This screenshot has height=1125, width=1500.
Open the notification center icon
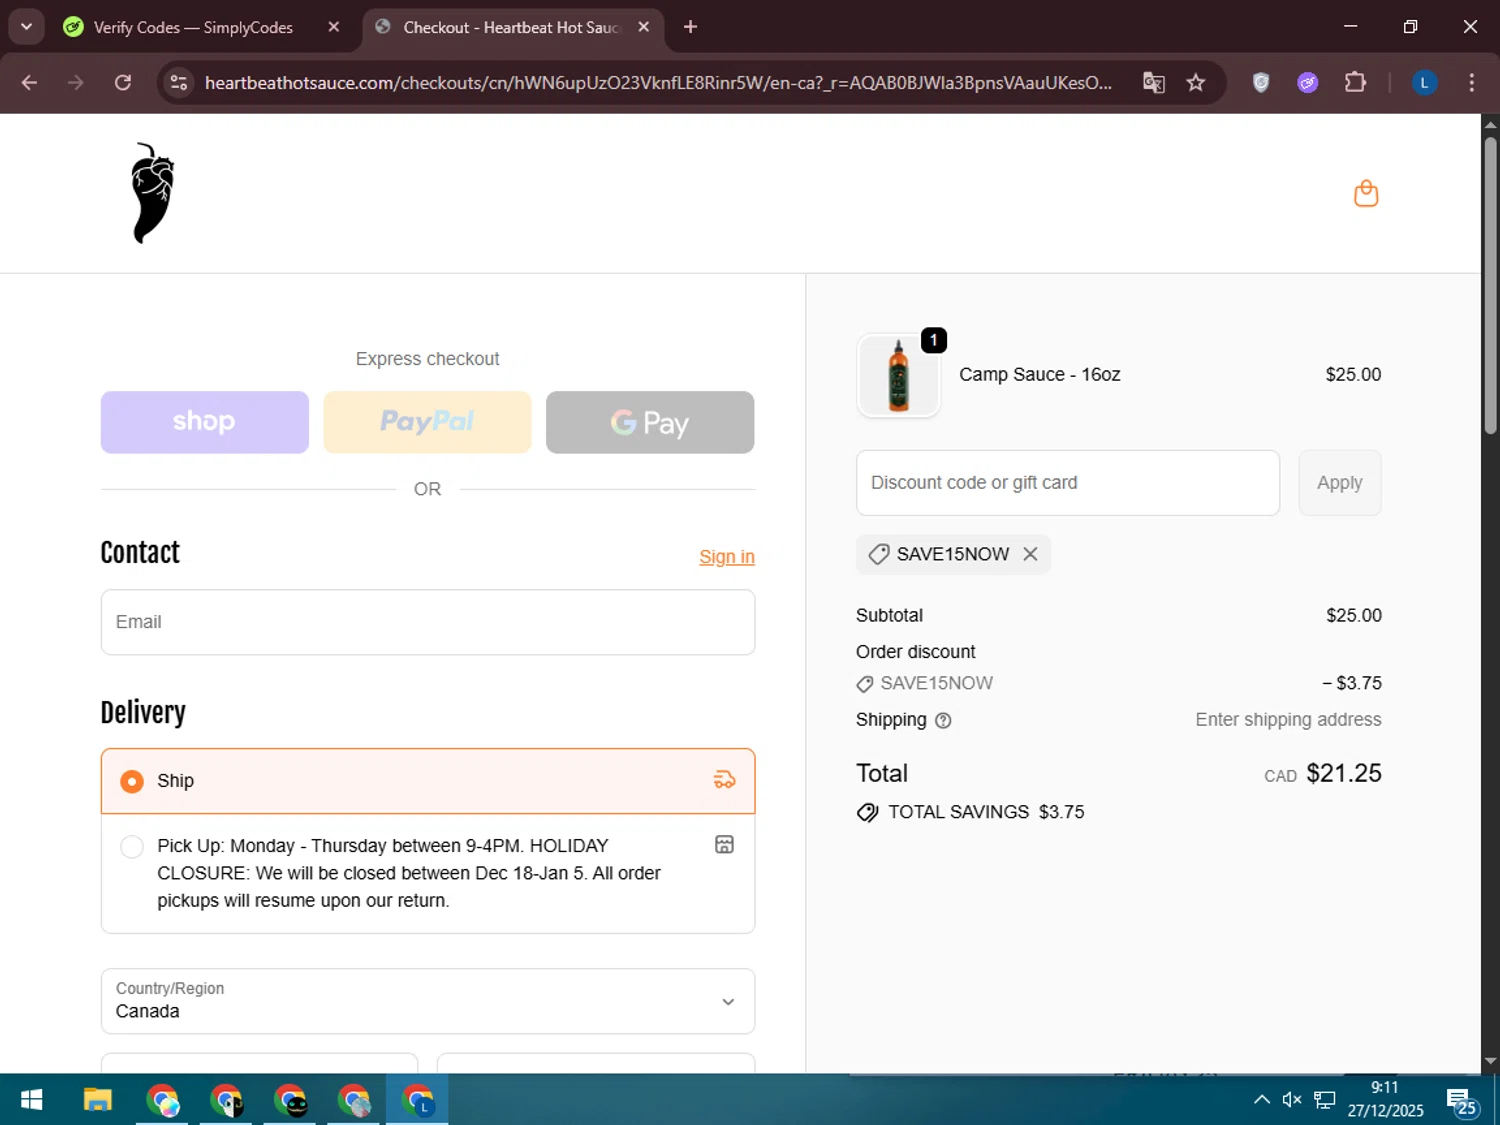[x=1462, y=1102]
